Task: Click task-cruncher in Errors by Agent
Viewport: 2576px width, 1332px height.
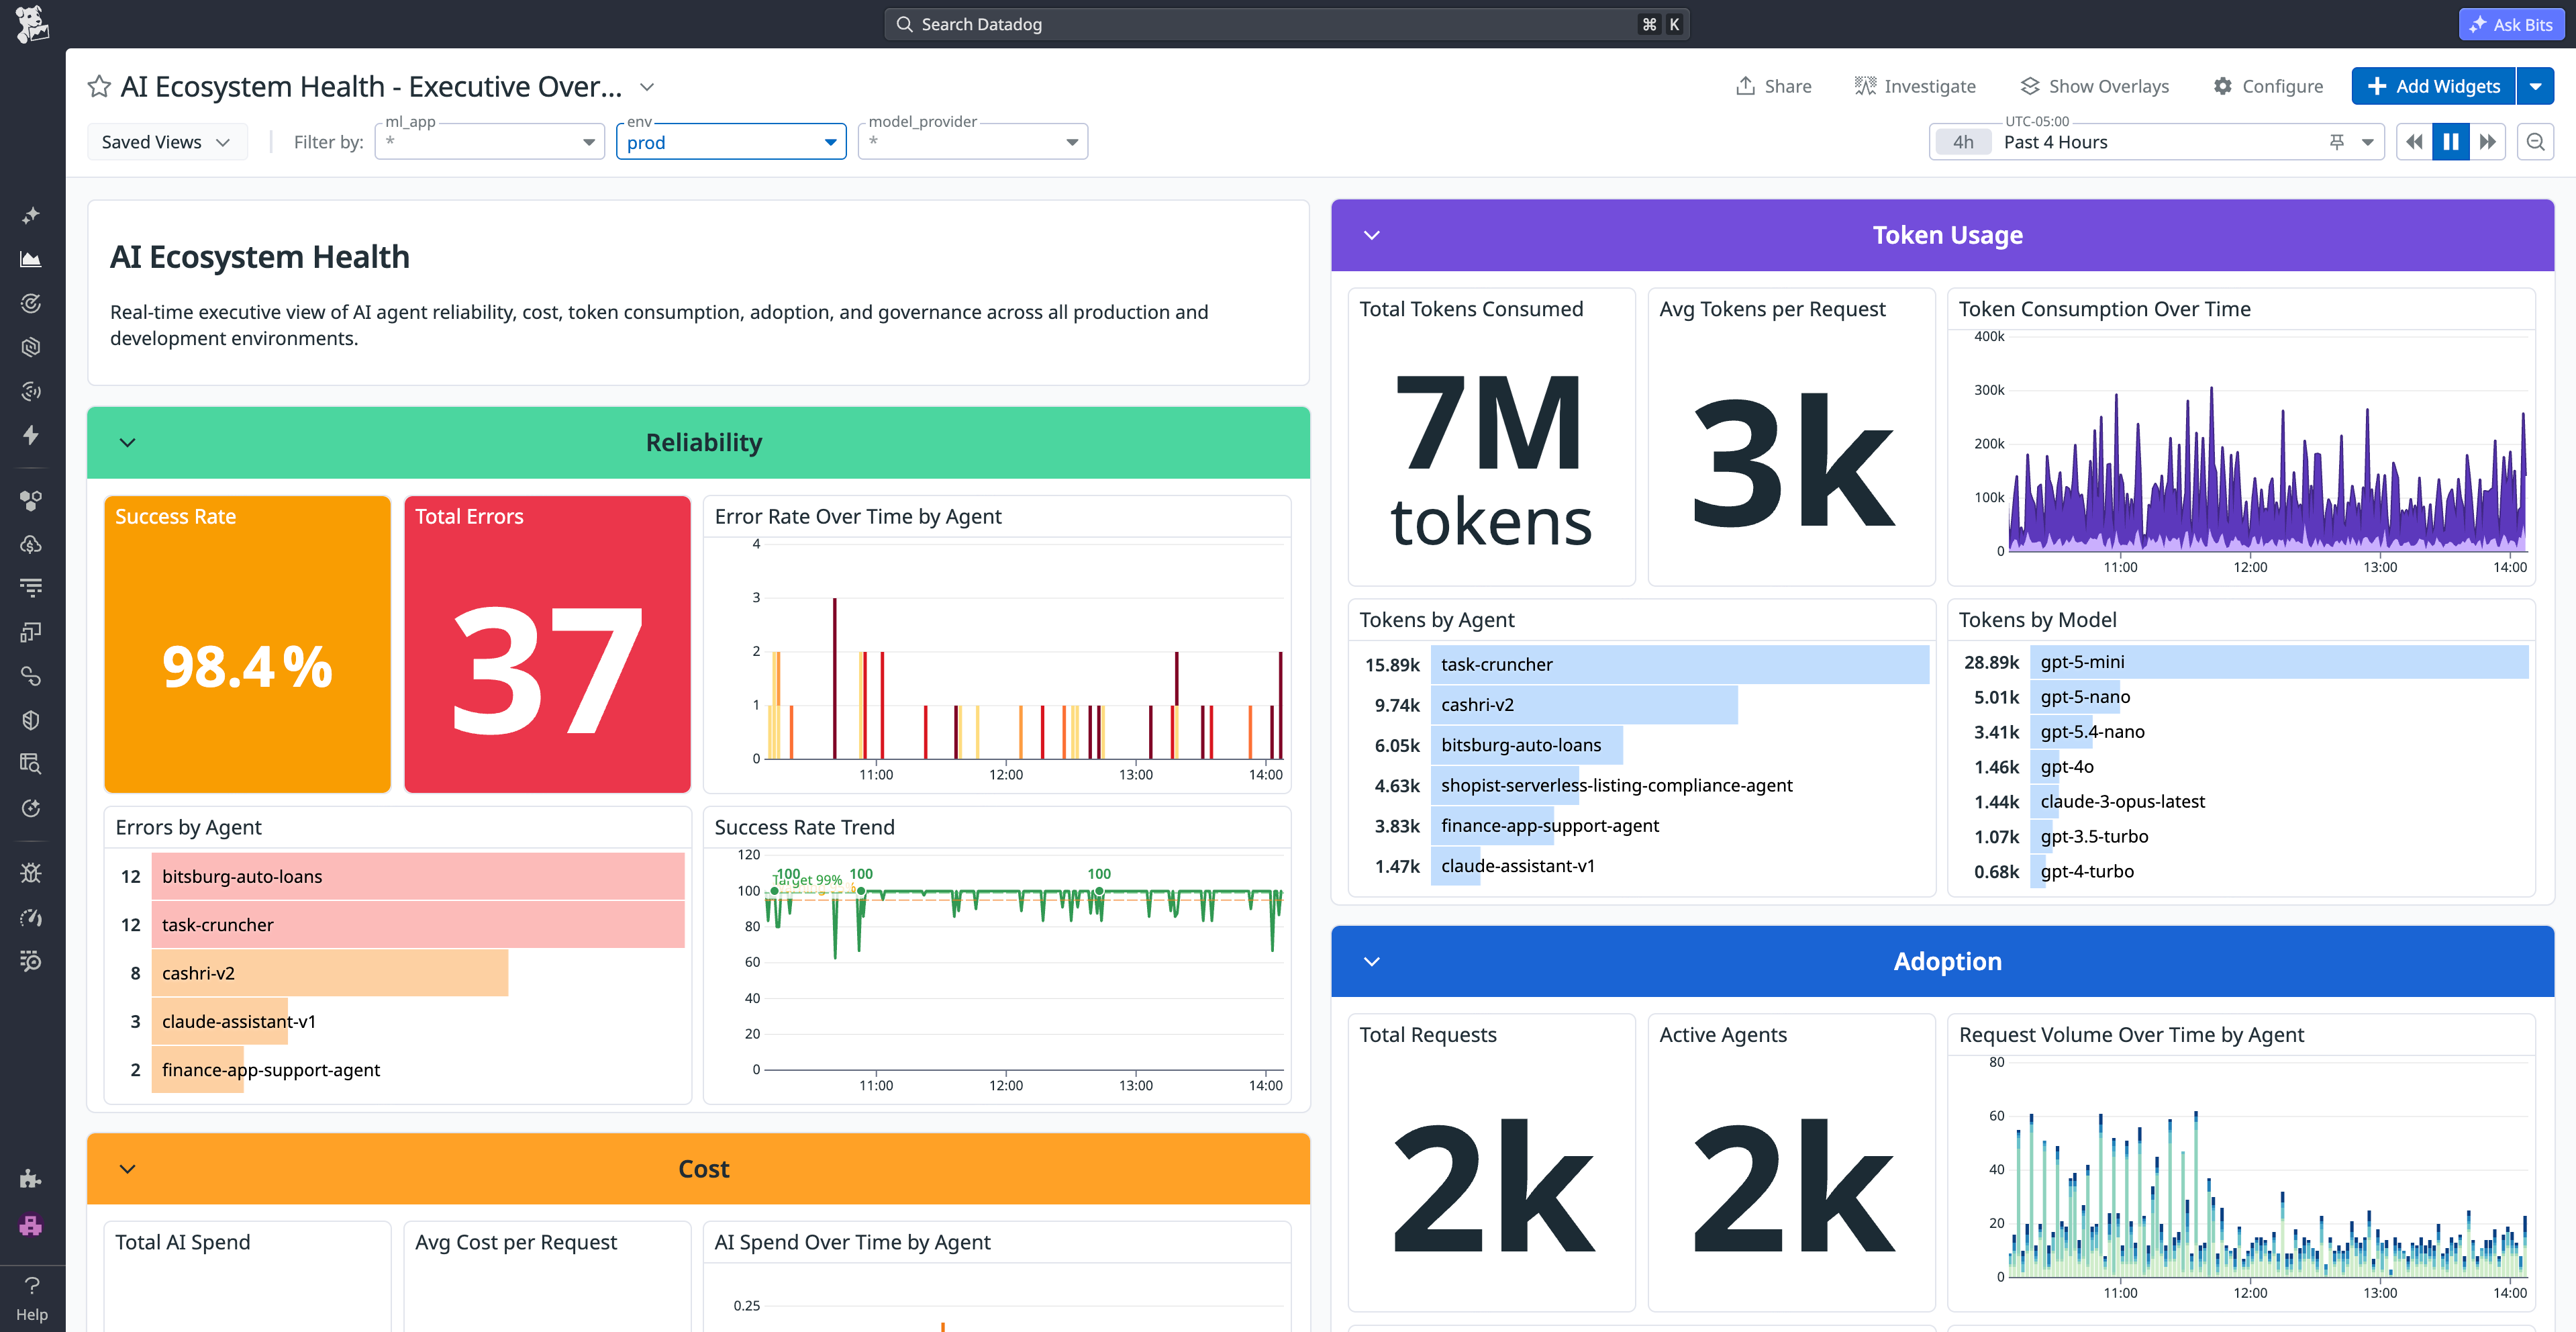Action: tap(418, 925)
